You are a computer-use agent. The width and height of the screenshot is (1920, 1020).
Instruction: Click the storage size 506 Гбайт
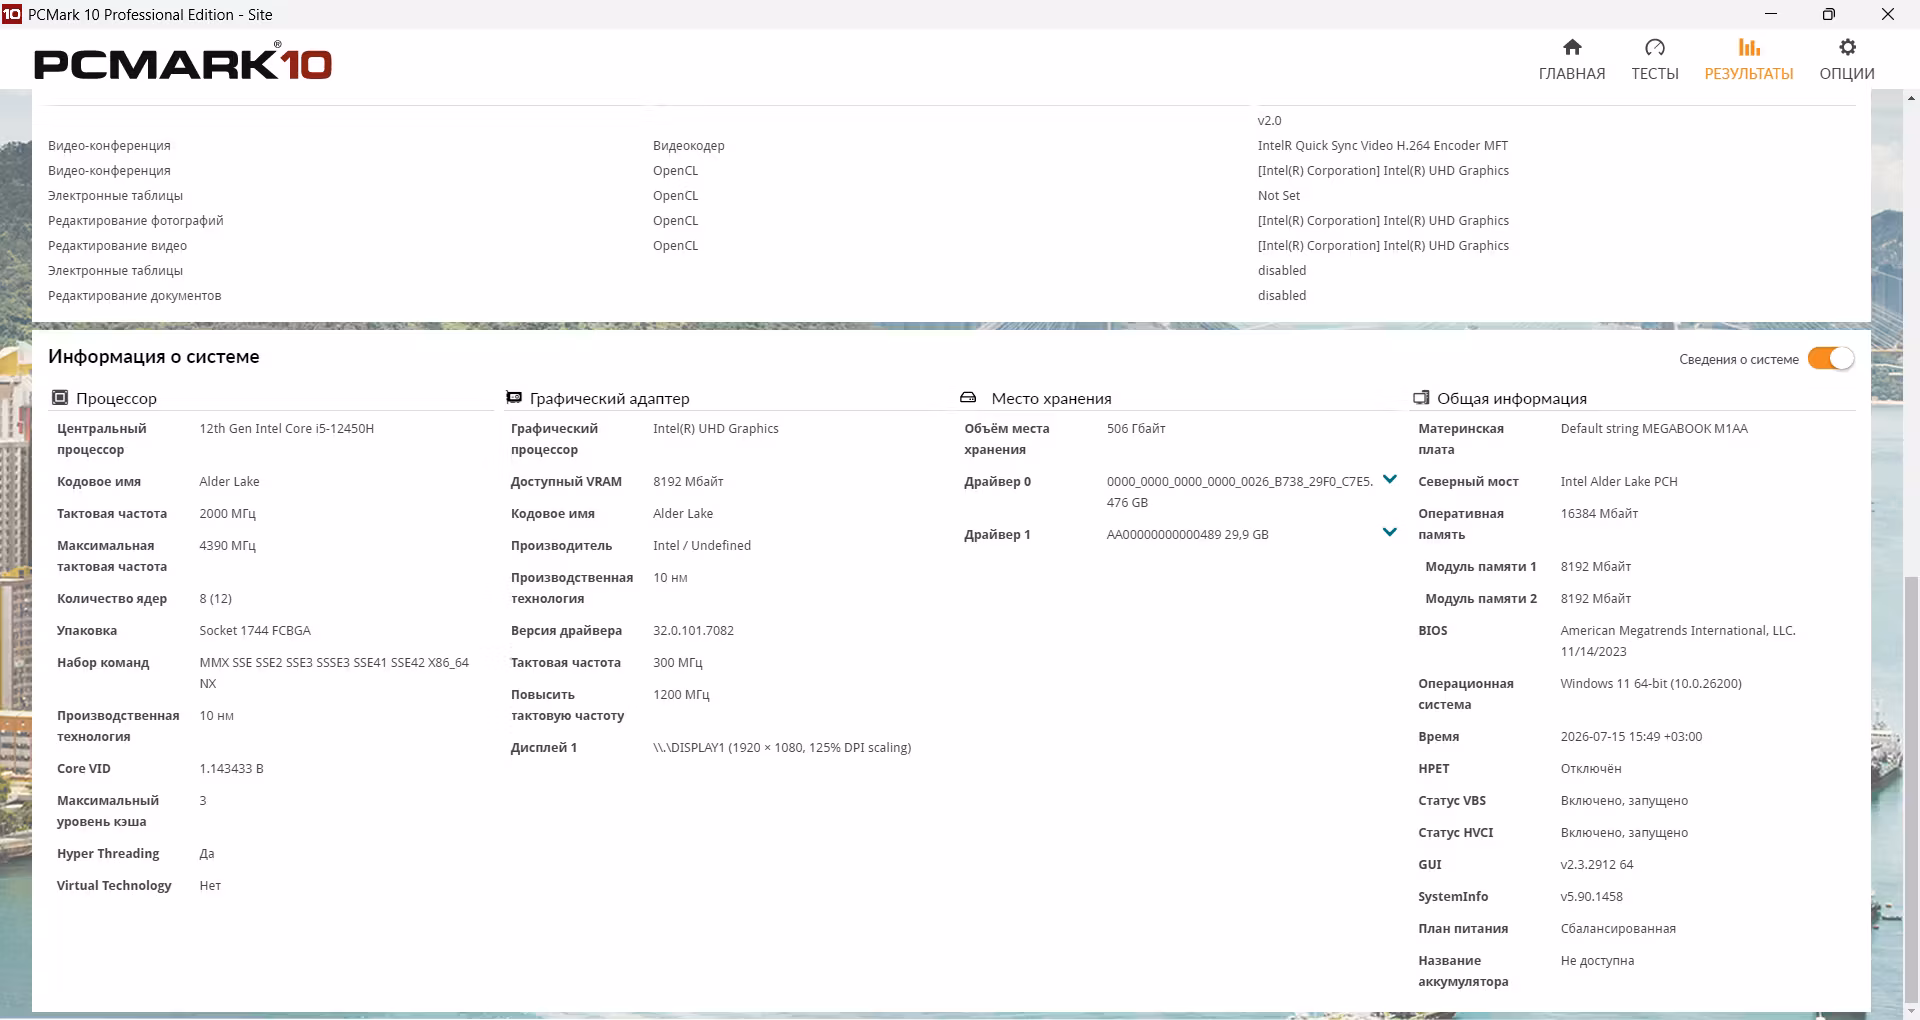click(1136, 429)
